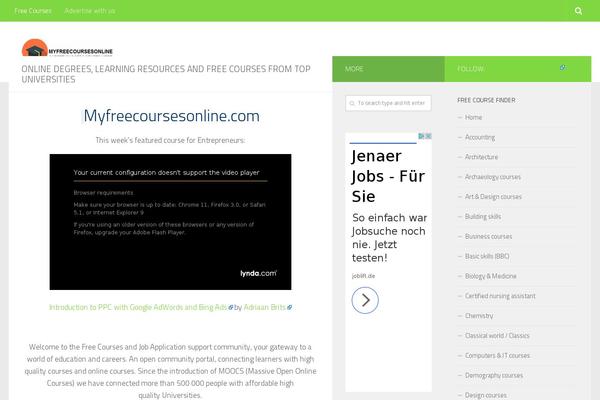Screen dimensions: 600x400
Task: Open Biology & Medicine category
Action: [491, 276]
